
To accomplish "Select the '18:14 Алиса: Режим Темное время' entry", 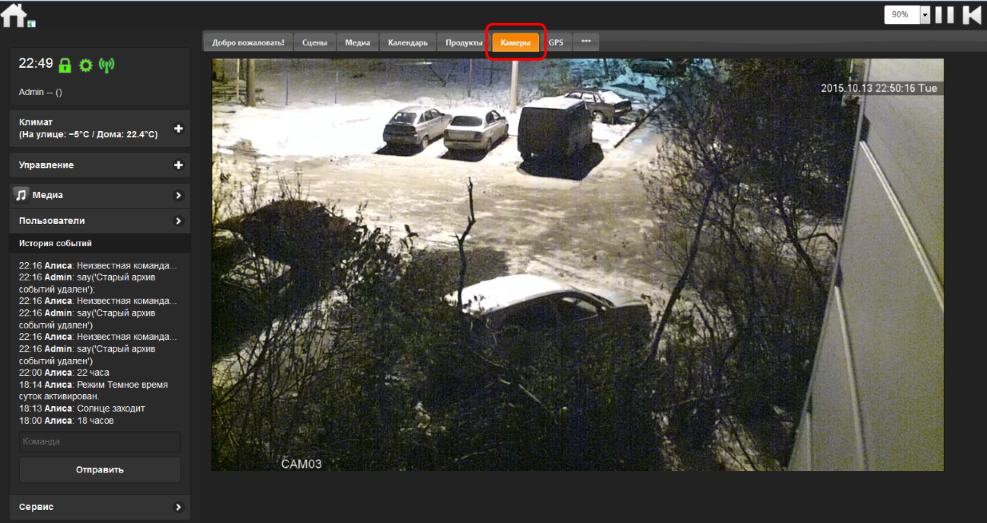I will coord(93,390).
